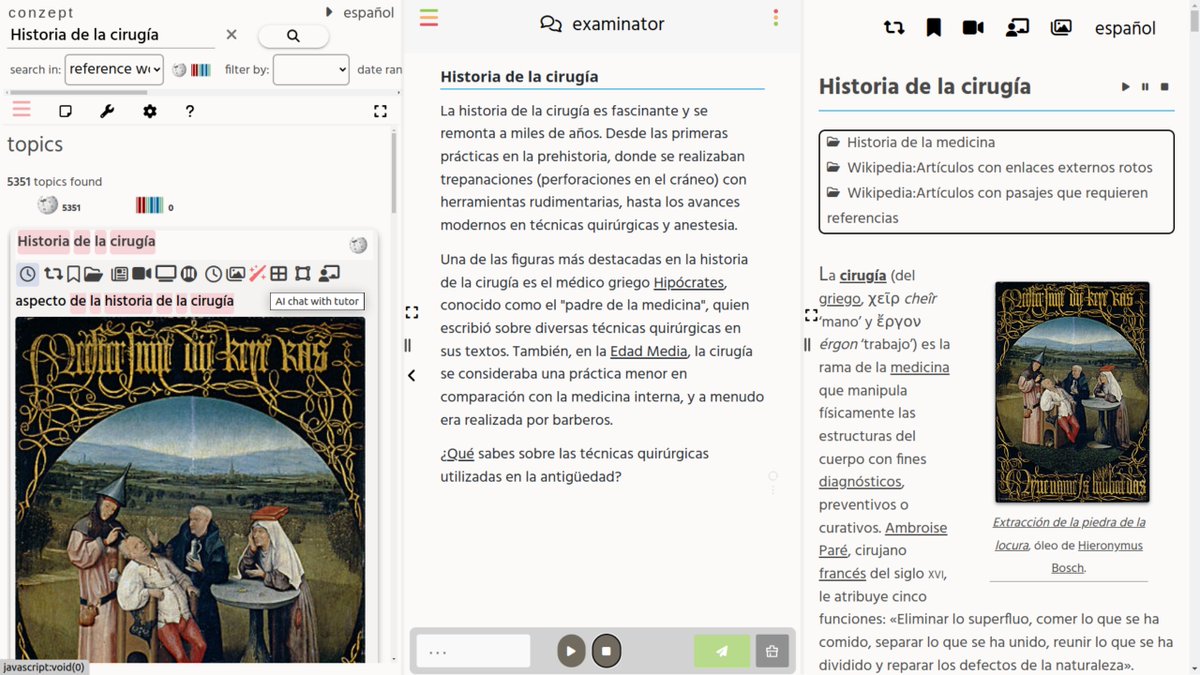This screenshot has height=675, width=1200.
Task: Open the 'filter by' dropdown
Action: [x=311, y=69]
